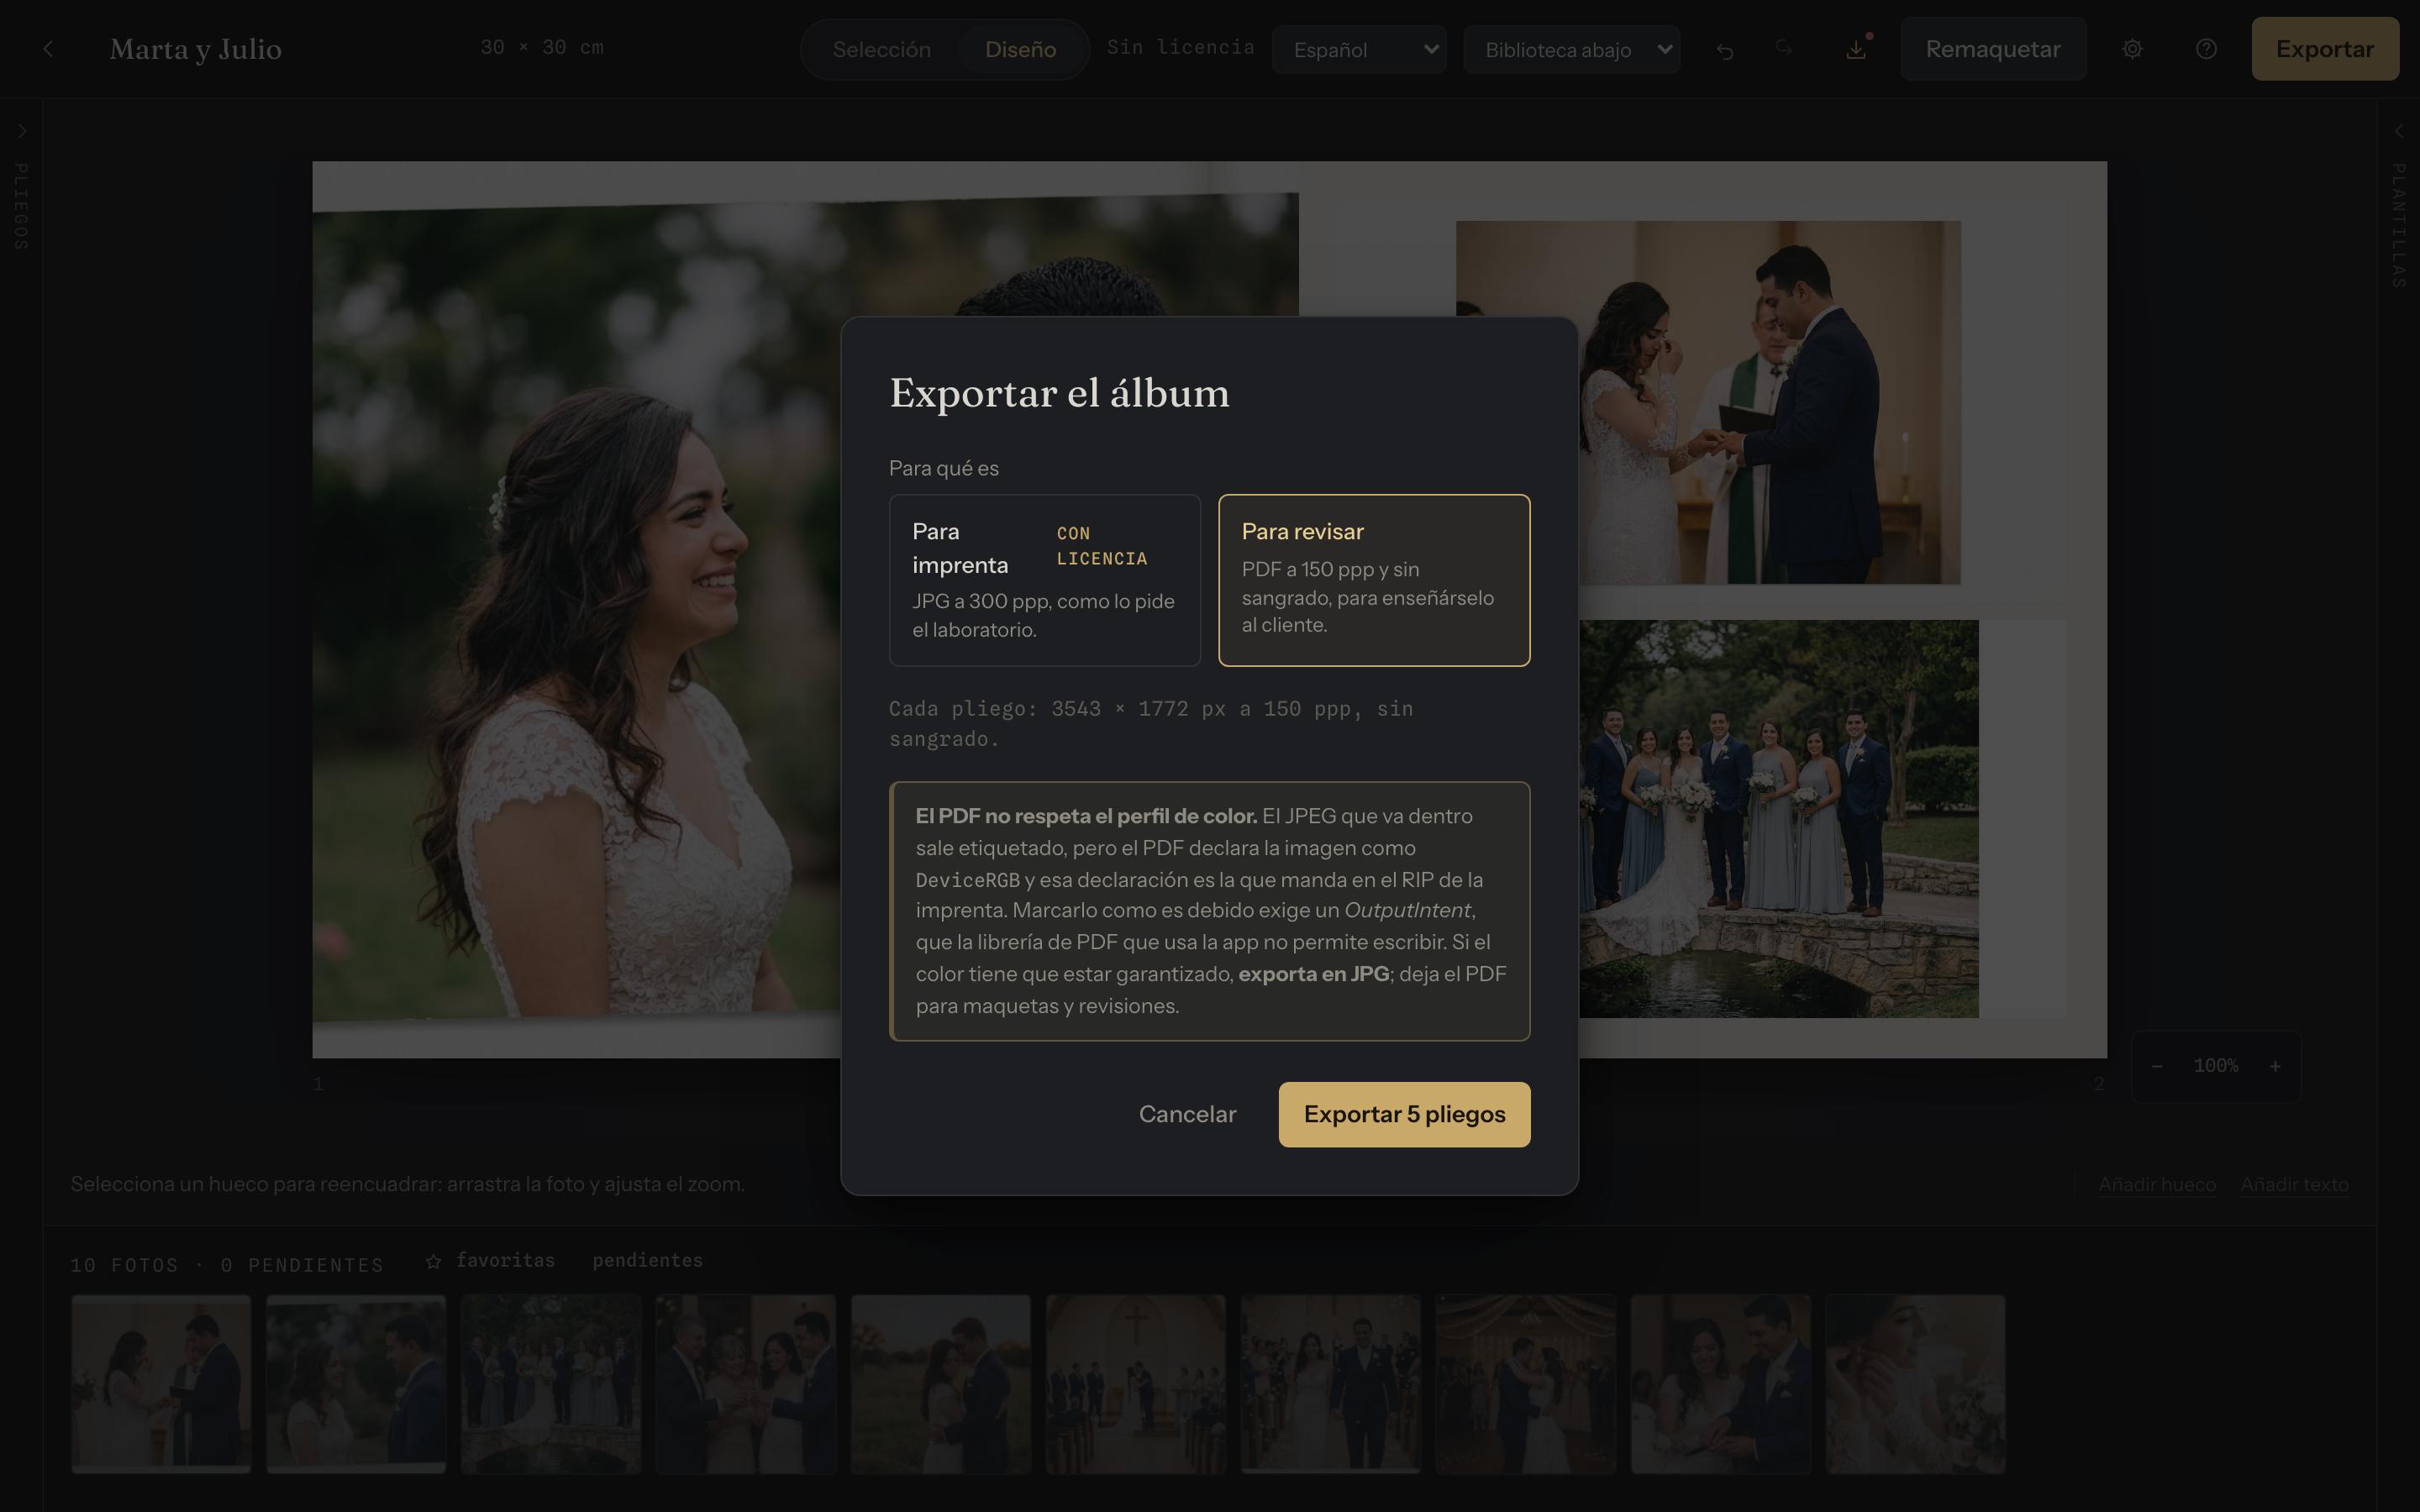
Task: Choose the Para imprenta export option
Action: pos(1044,580)
